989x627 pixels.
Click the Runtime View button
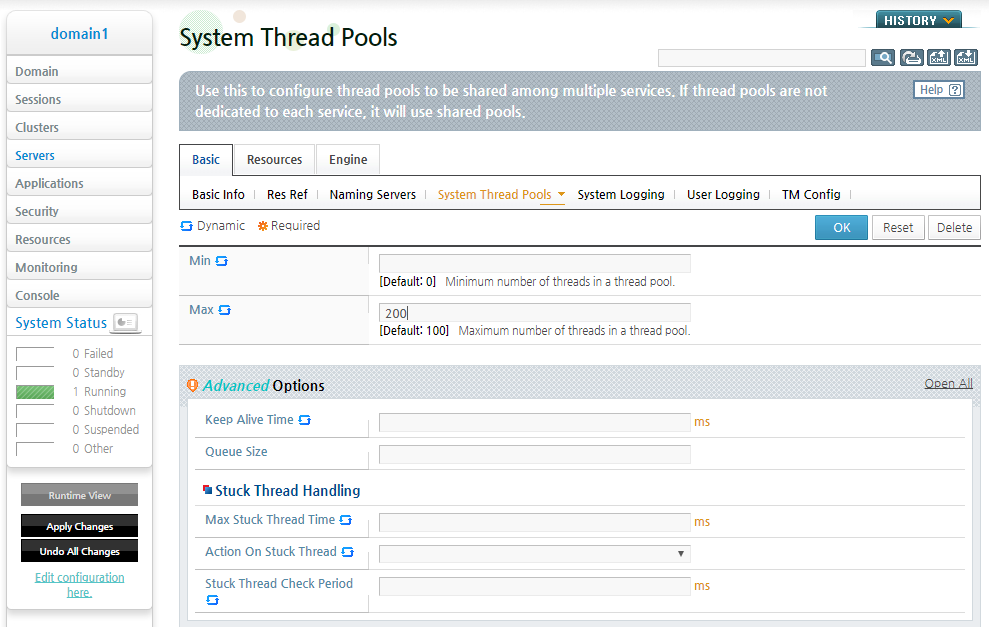tap(79, 495)
